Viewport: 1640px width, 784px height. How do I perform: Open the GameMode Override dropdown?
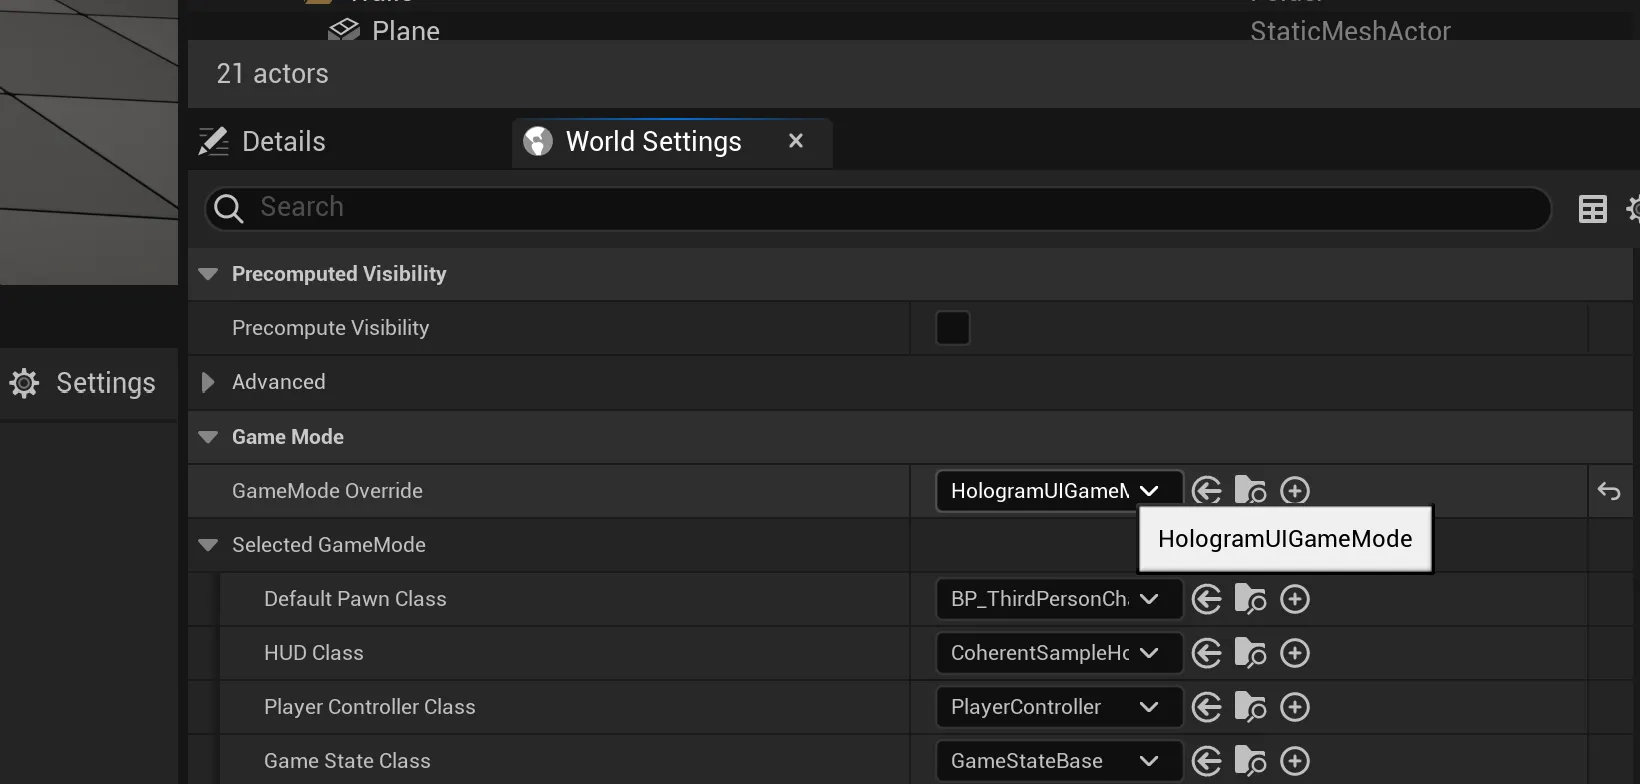click(1058, 491)
